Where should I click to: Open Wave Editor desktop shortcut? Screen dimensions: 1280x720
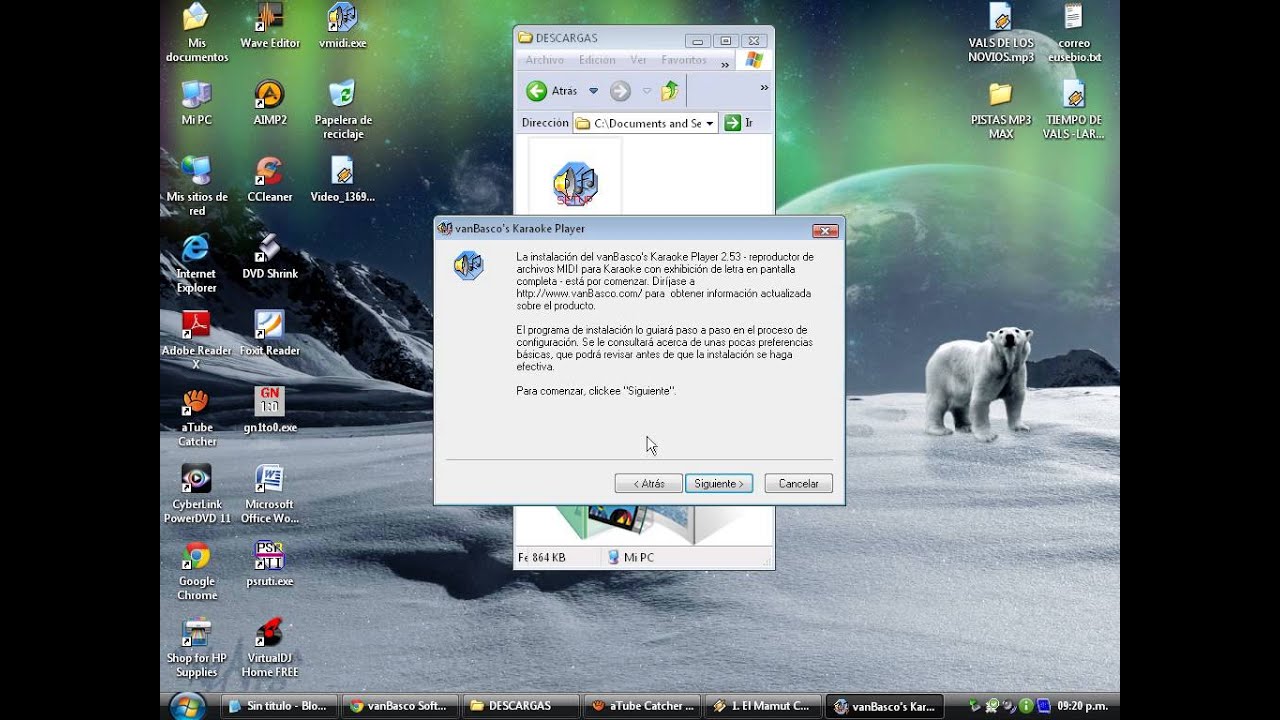270,27
